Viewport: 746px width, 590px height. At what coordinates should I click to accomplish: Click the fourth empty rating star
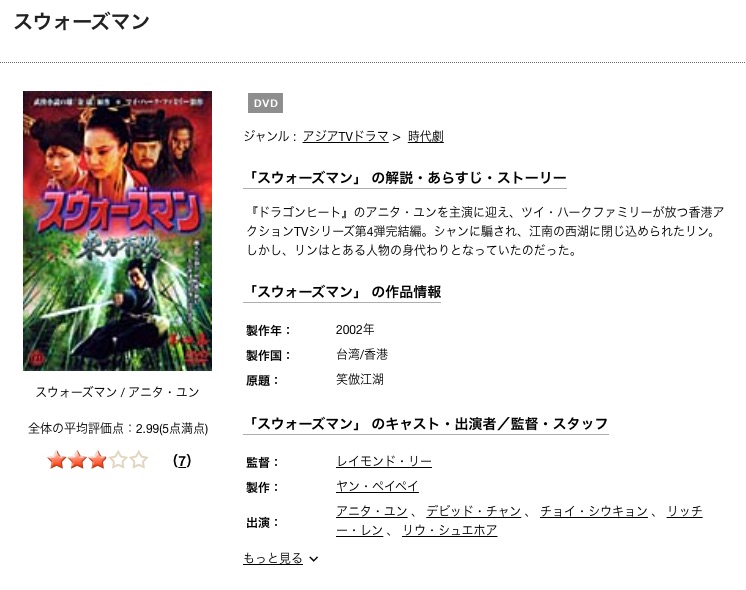tap(118, 460)
